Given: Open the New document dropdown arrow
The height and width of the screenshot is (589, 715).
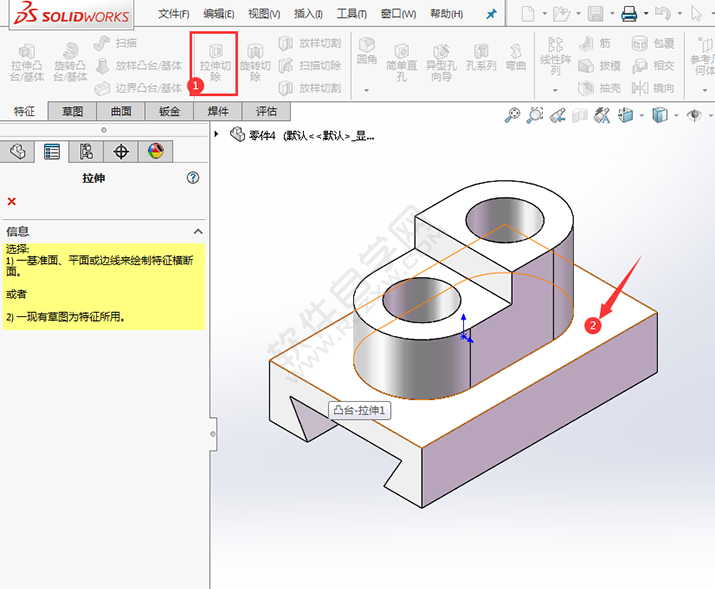Looking at the screenshot, I should click(544, 14).
